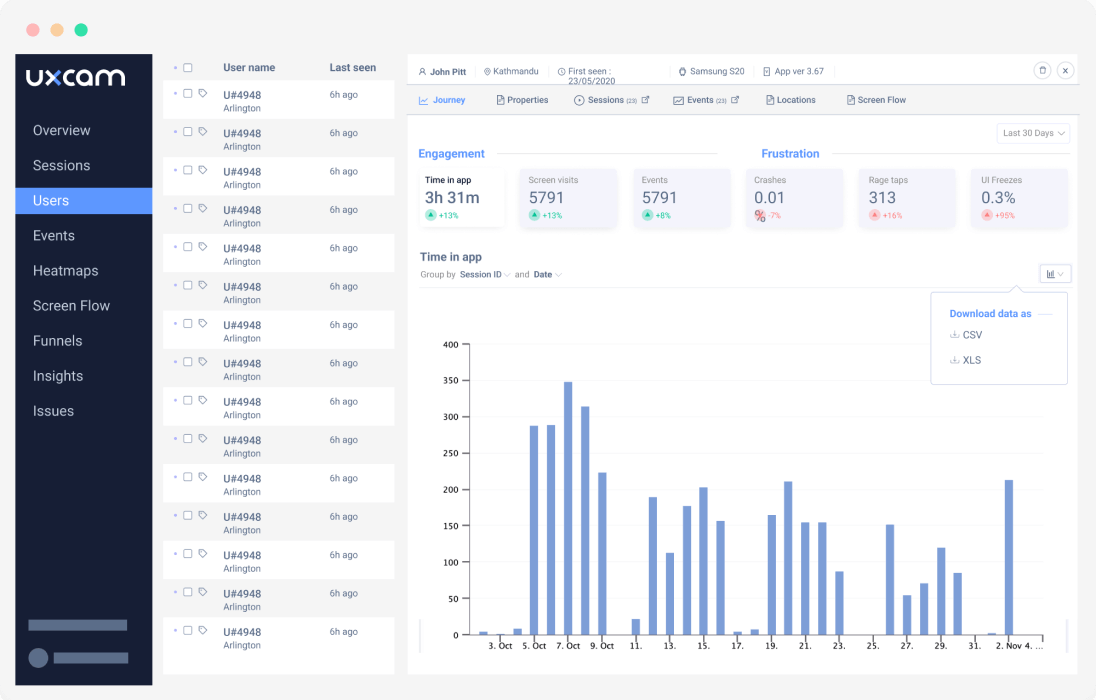The height and width of the screenshot is (700, 1096).
Task: Open the Last 30 Days dropdown
Action: click(x=1031, y=132)
